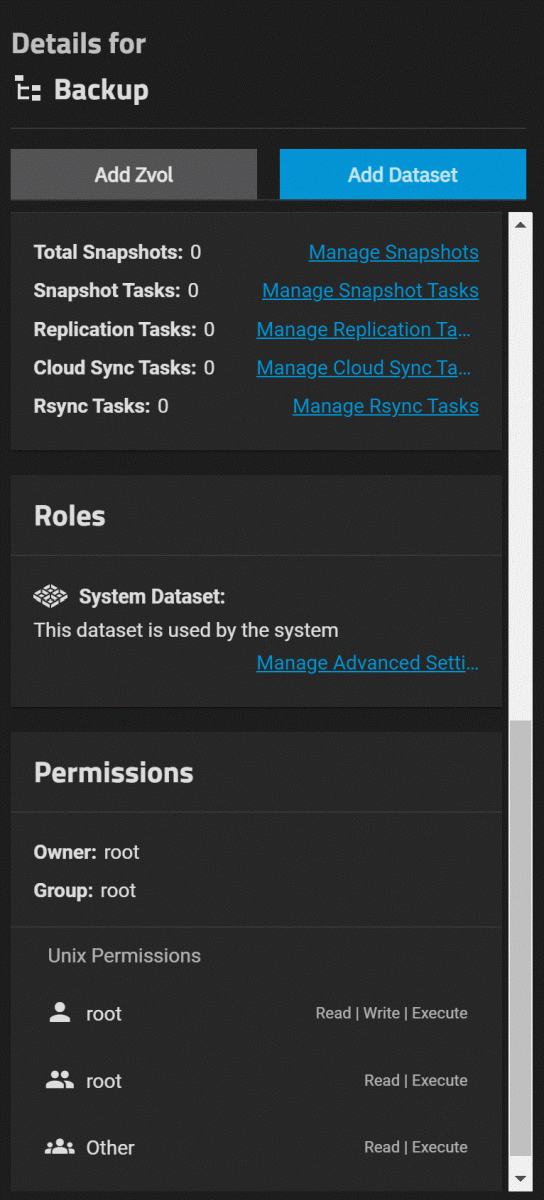
Task: Click the scrollbar up arrow
Action: [x=520, y=224]
